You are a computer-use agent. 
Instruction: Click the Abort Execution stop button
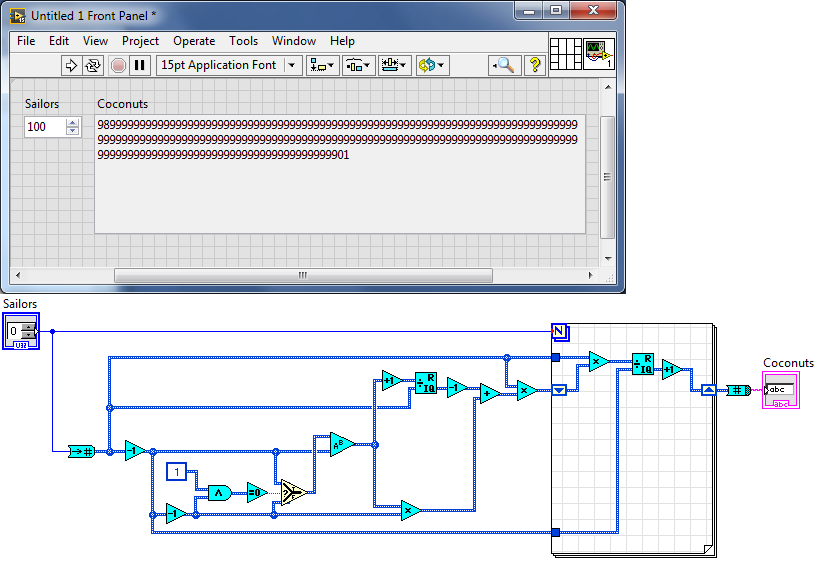click(118, 65)
